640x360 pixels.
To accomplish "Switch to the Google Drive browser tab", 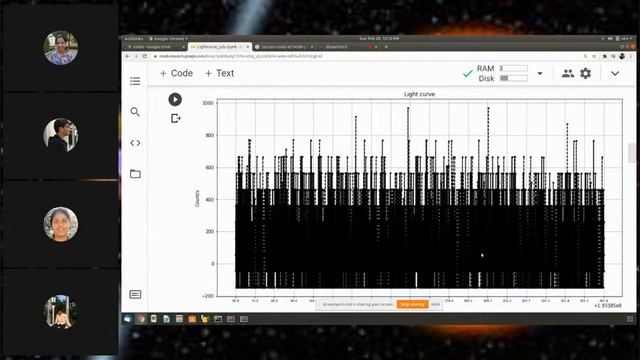I will tap(154, 47).
